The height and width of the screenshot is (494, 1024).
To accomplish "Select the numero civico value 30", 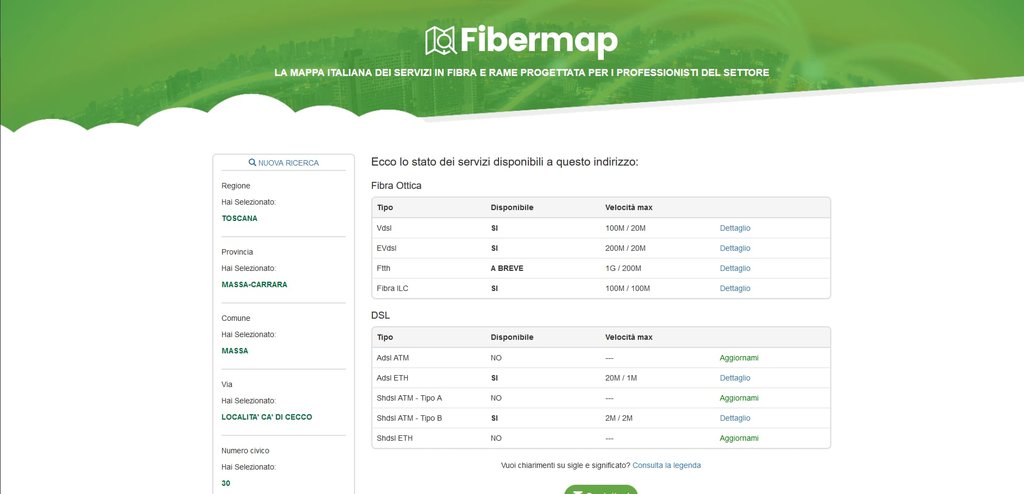I will click(226, 484).
